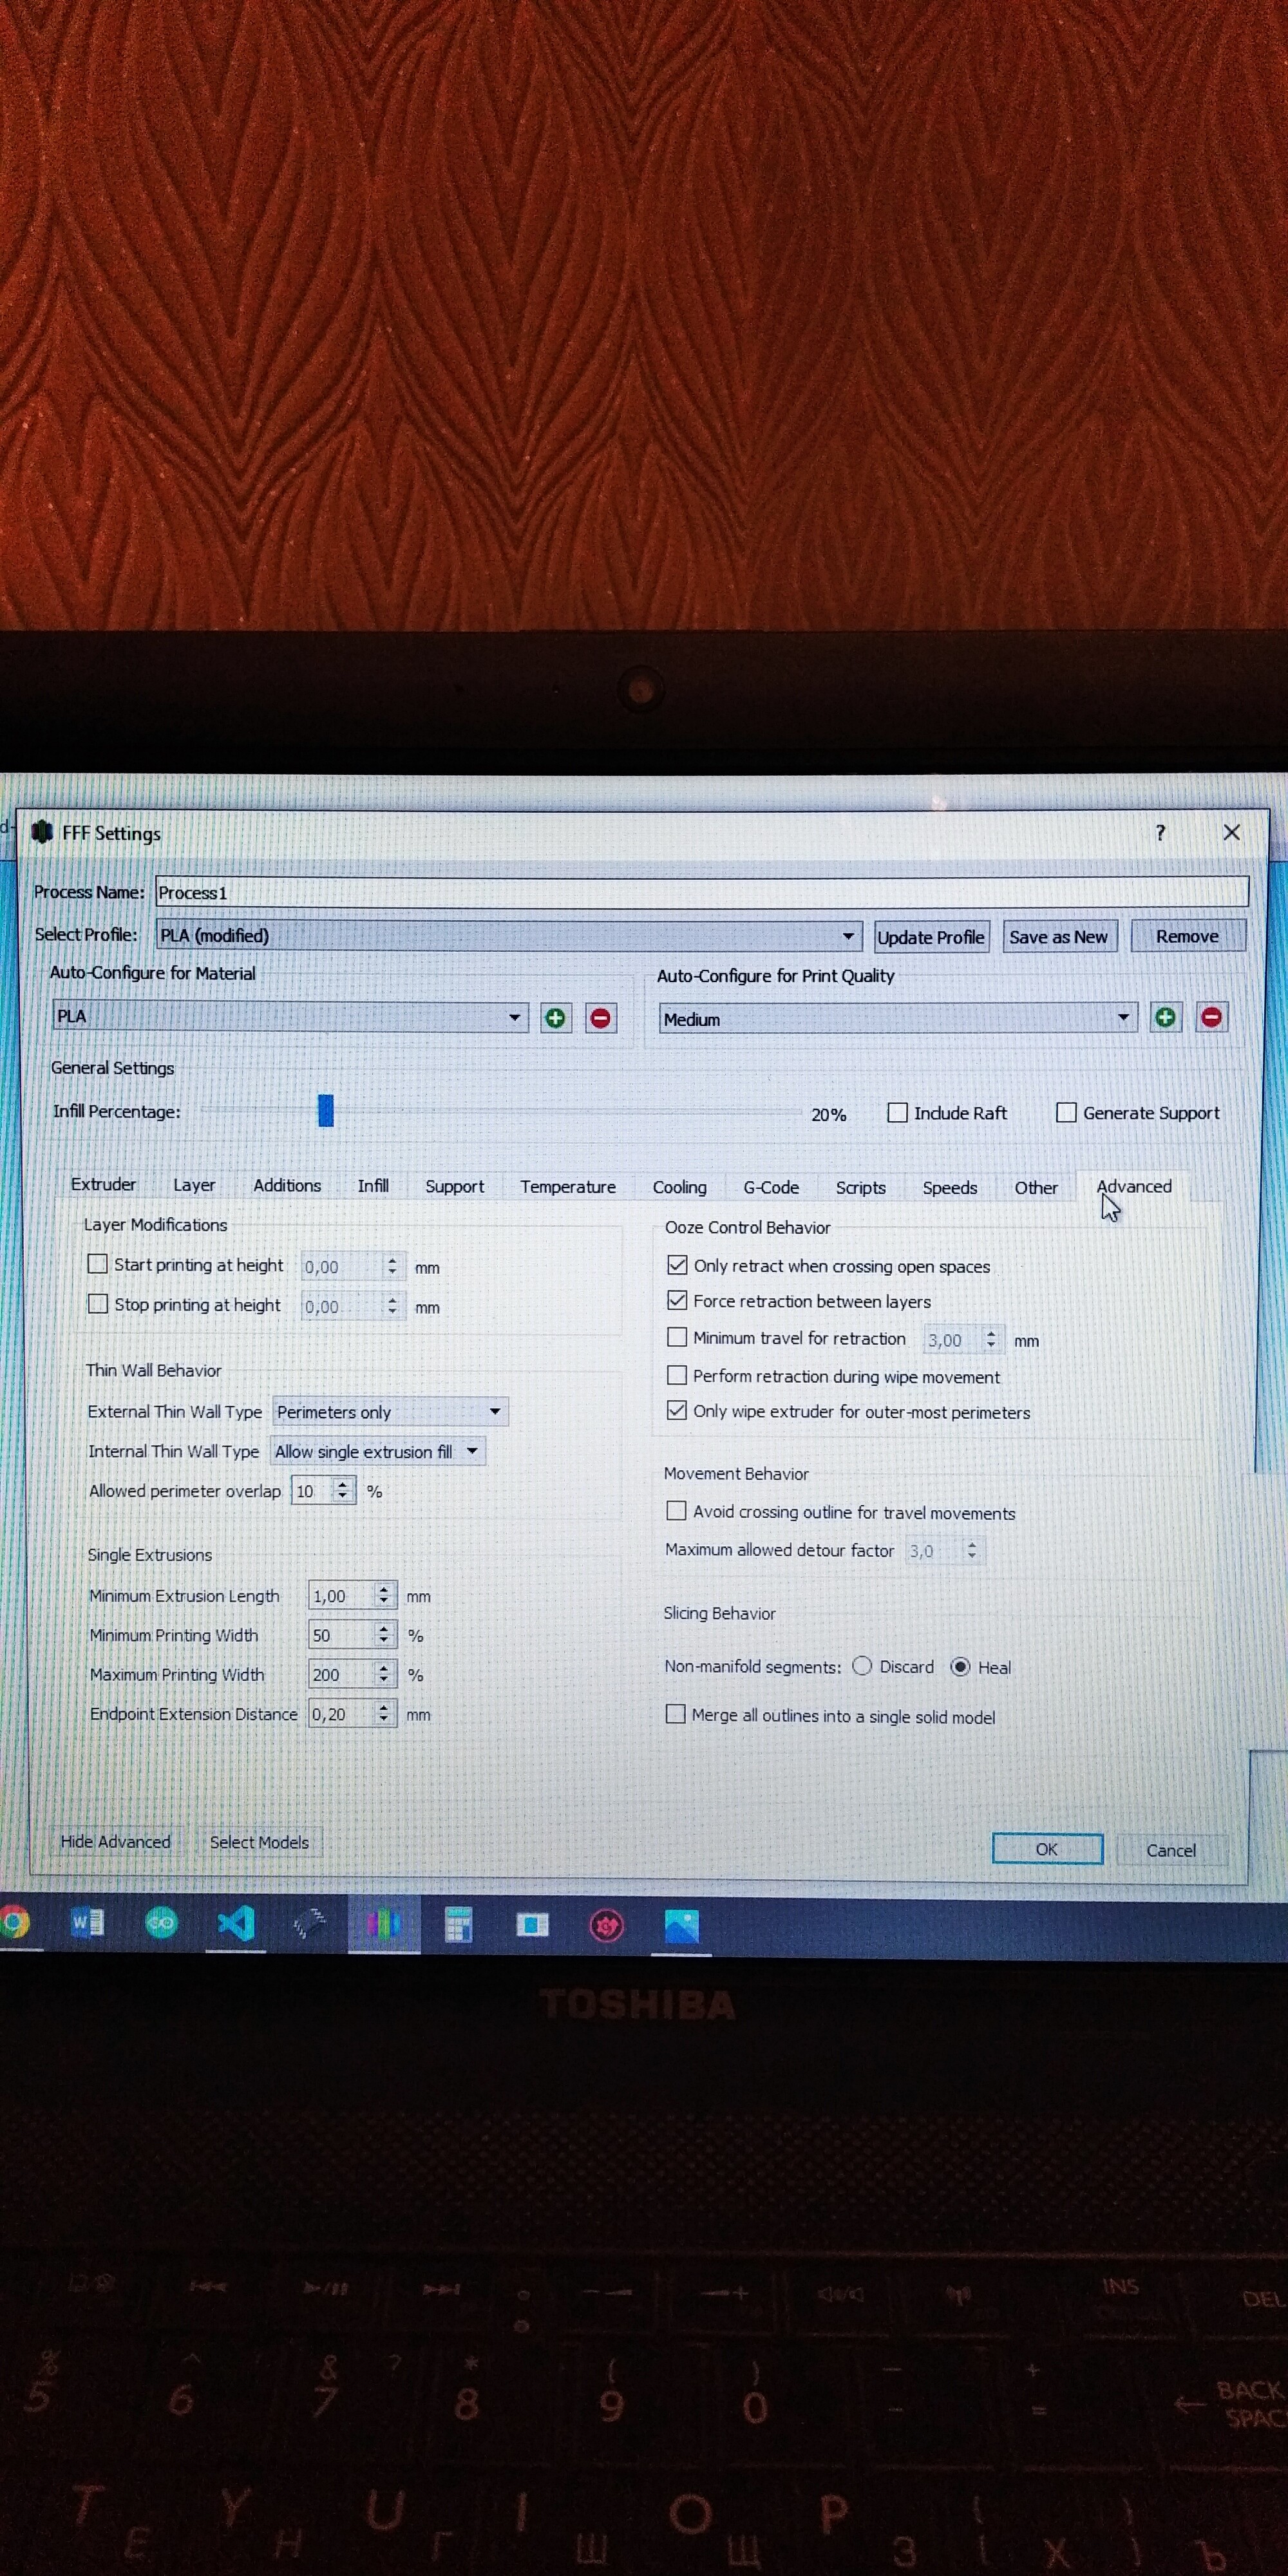Viewport: 1288px width, 2576px height.
Task: Remove the Medium print quality configuration
Action: pos(1211,1017)
